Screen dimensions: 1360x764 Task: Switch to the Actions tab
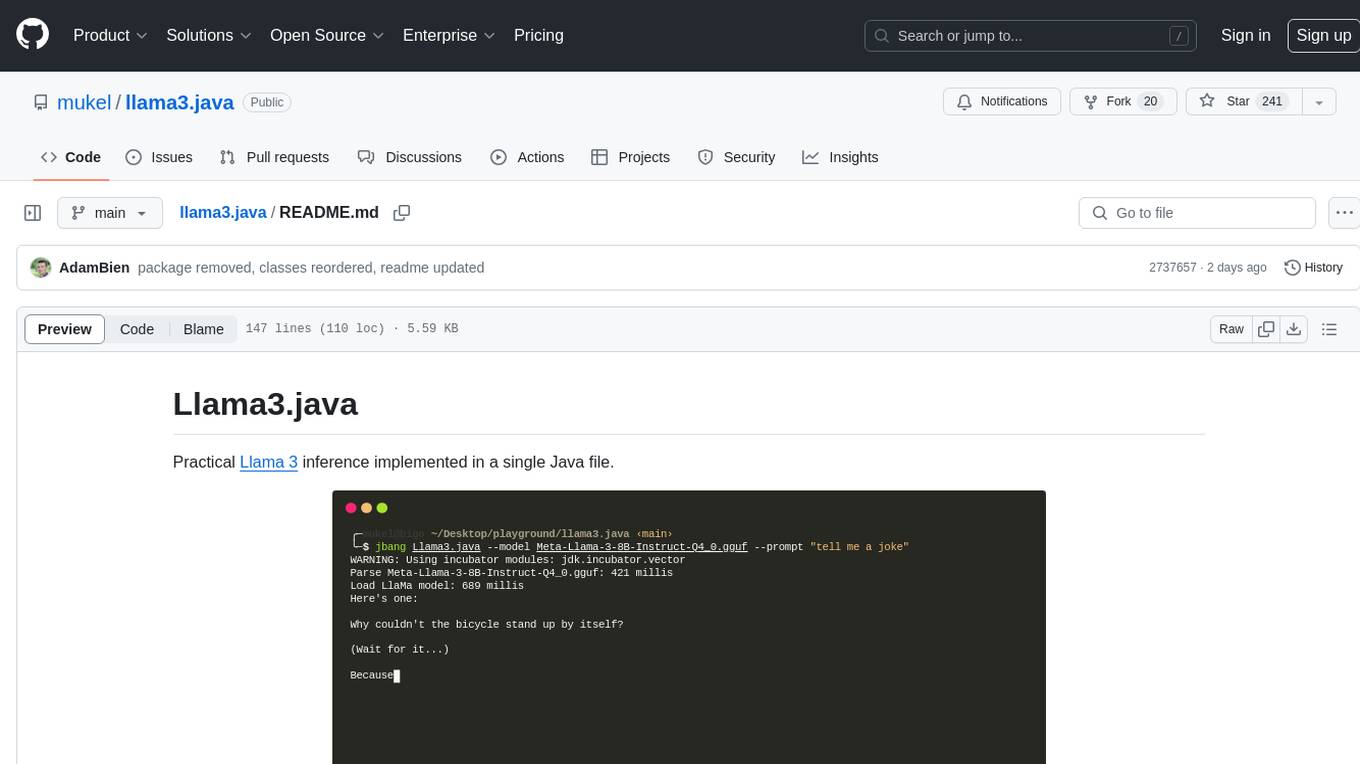point(527,157)
